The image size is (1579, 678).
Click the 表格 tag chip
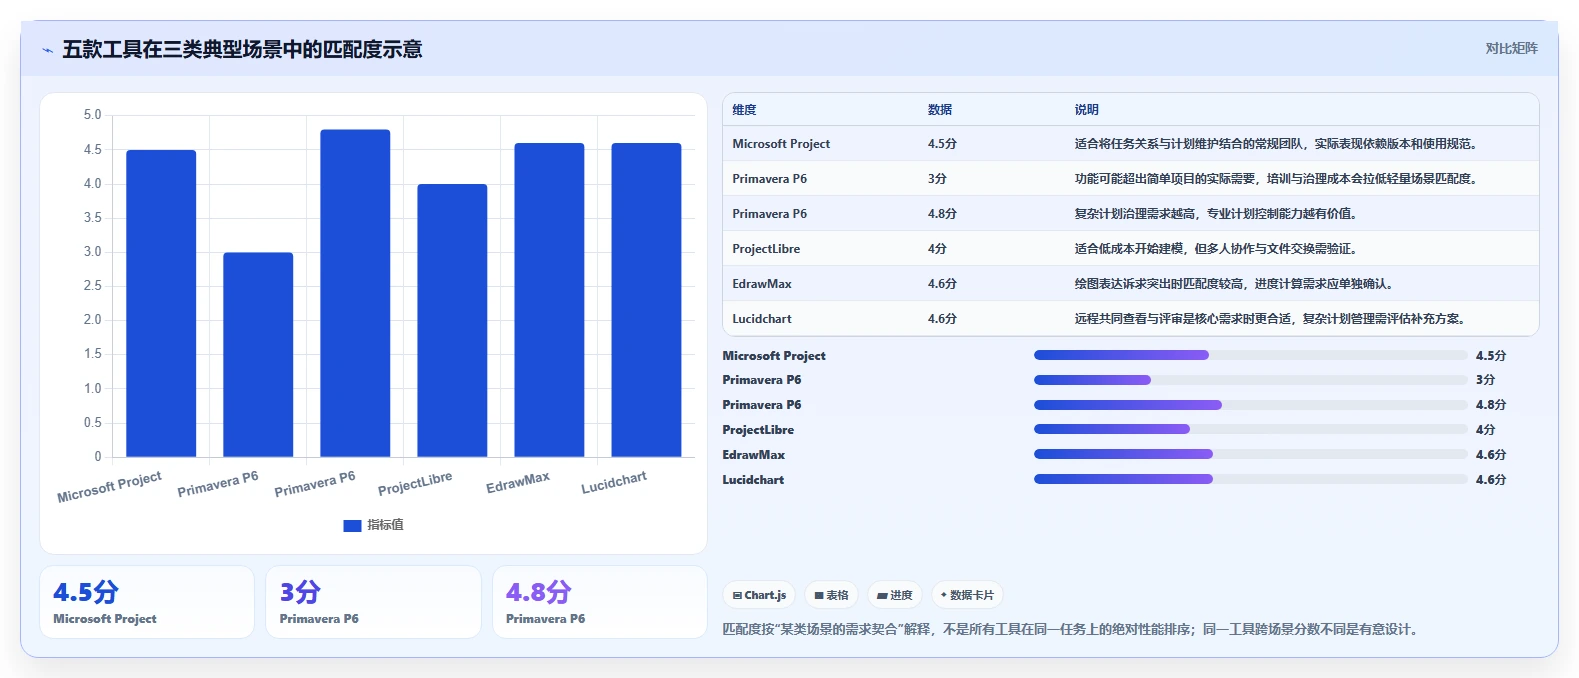click(831, 595)
